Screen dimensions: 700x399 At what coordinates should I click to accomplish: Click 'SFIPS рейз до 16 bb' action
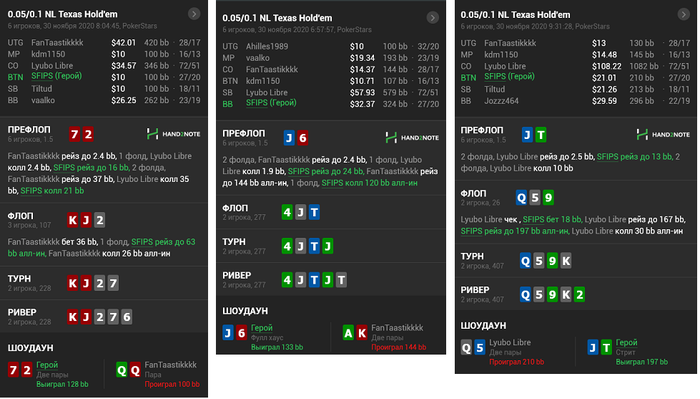[x=91, y=167]
